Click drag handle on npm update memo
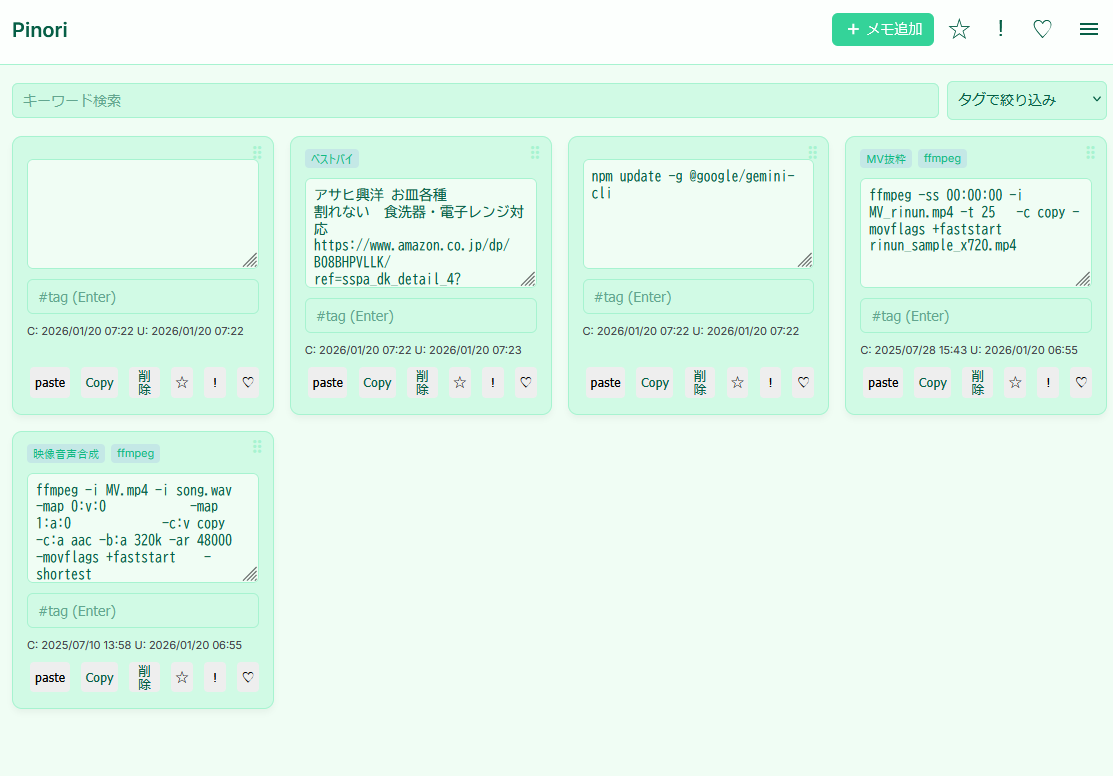 click(812, 153)
